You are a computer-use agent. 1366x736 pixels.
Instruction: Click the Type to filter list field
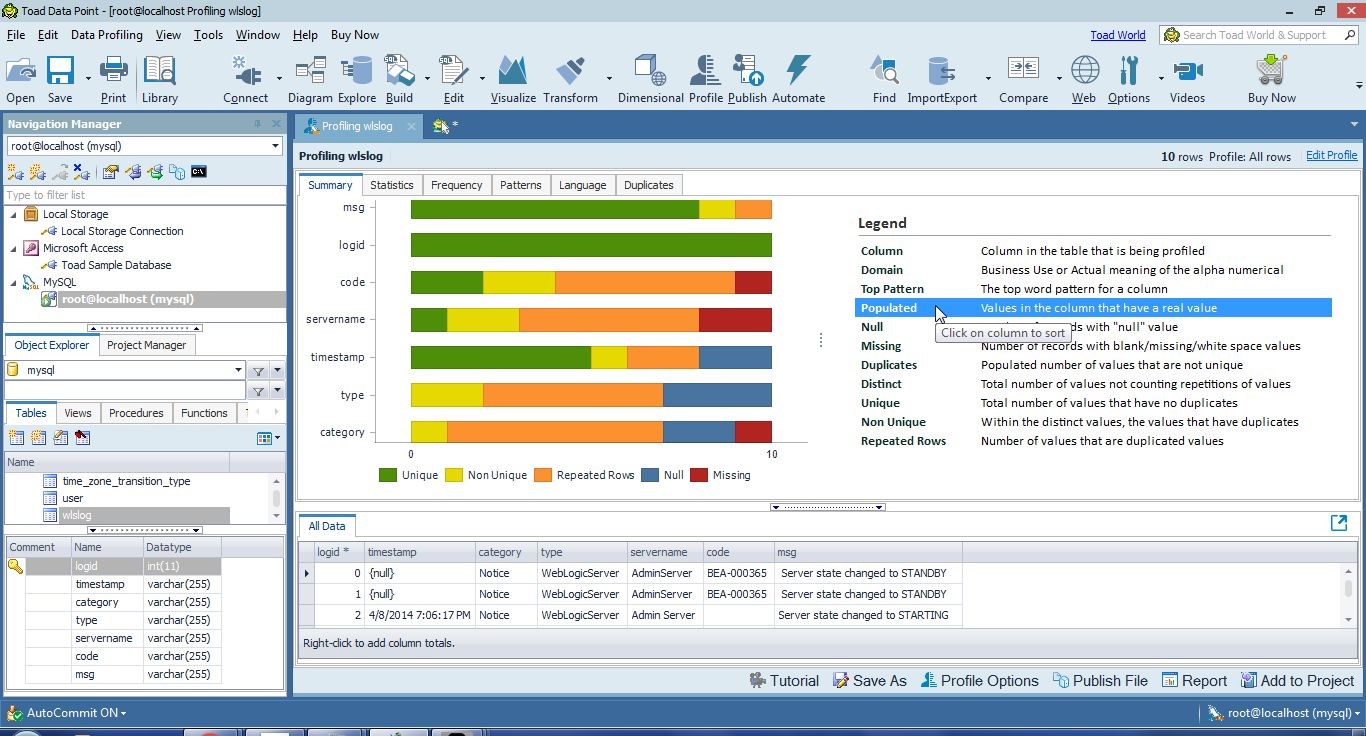[144, 195]
